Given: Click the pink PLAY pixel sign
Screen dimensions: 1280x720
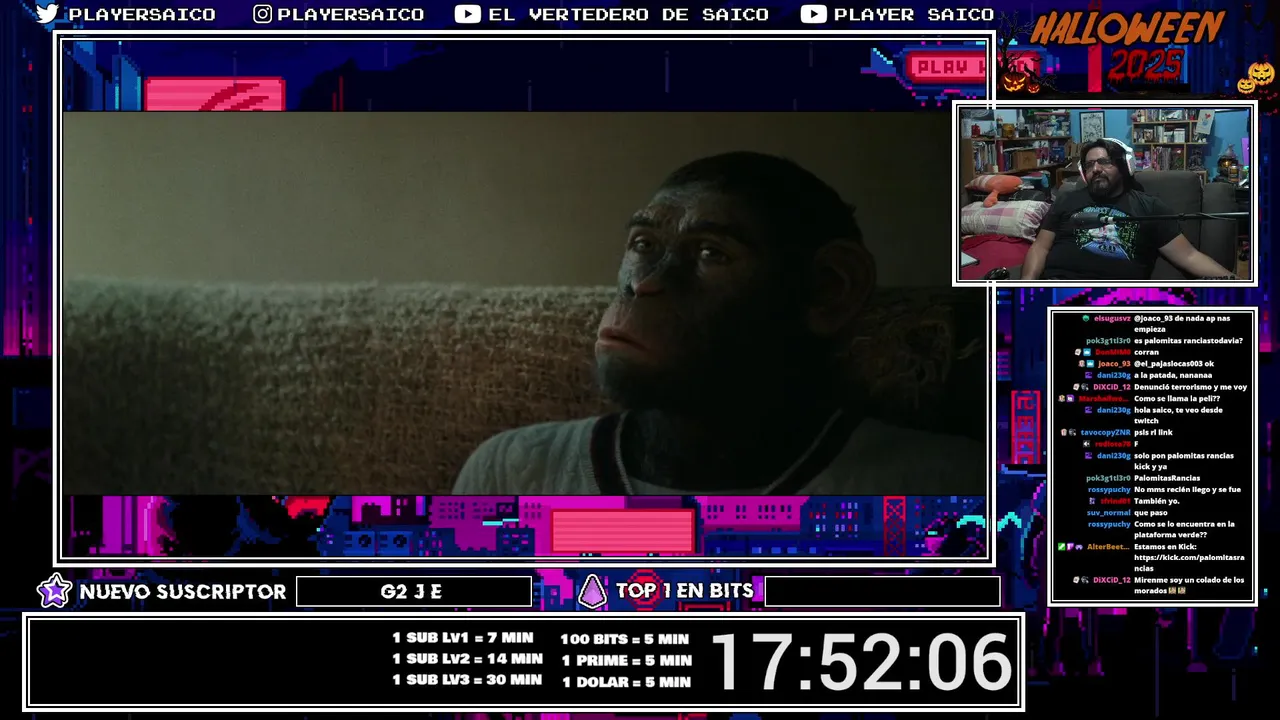Looking at the screenshot, I should tap(945, 67).
